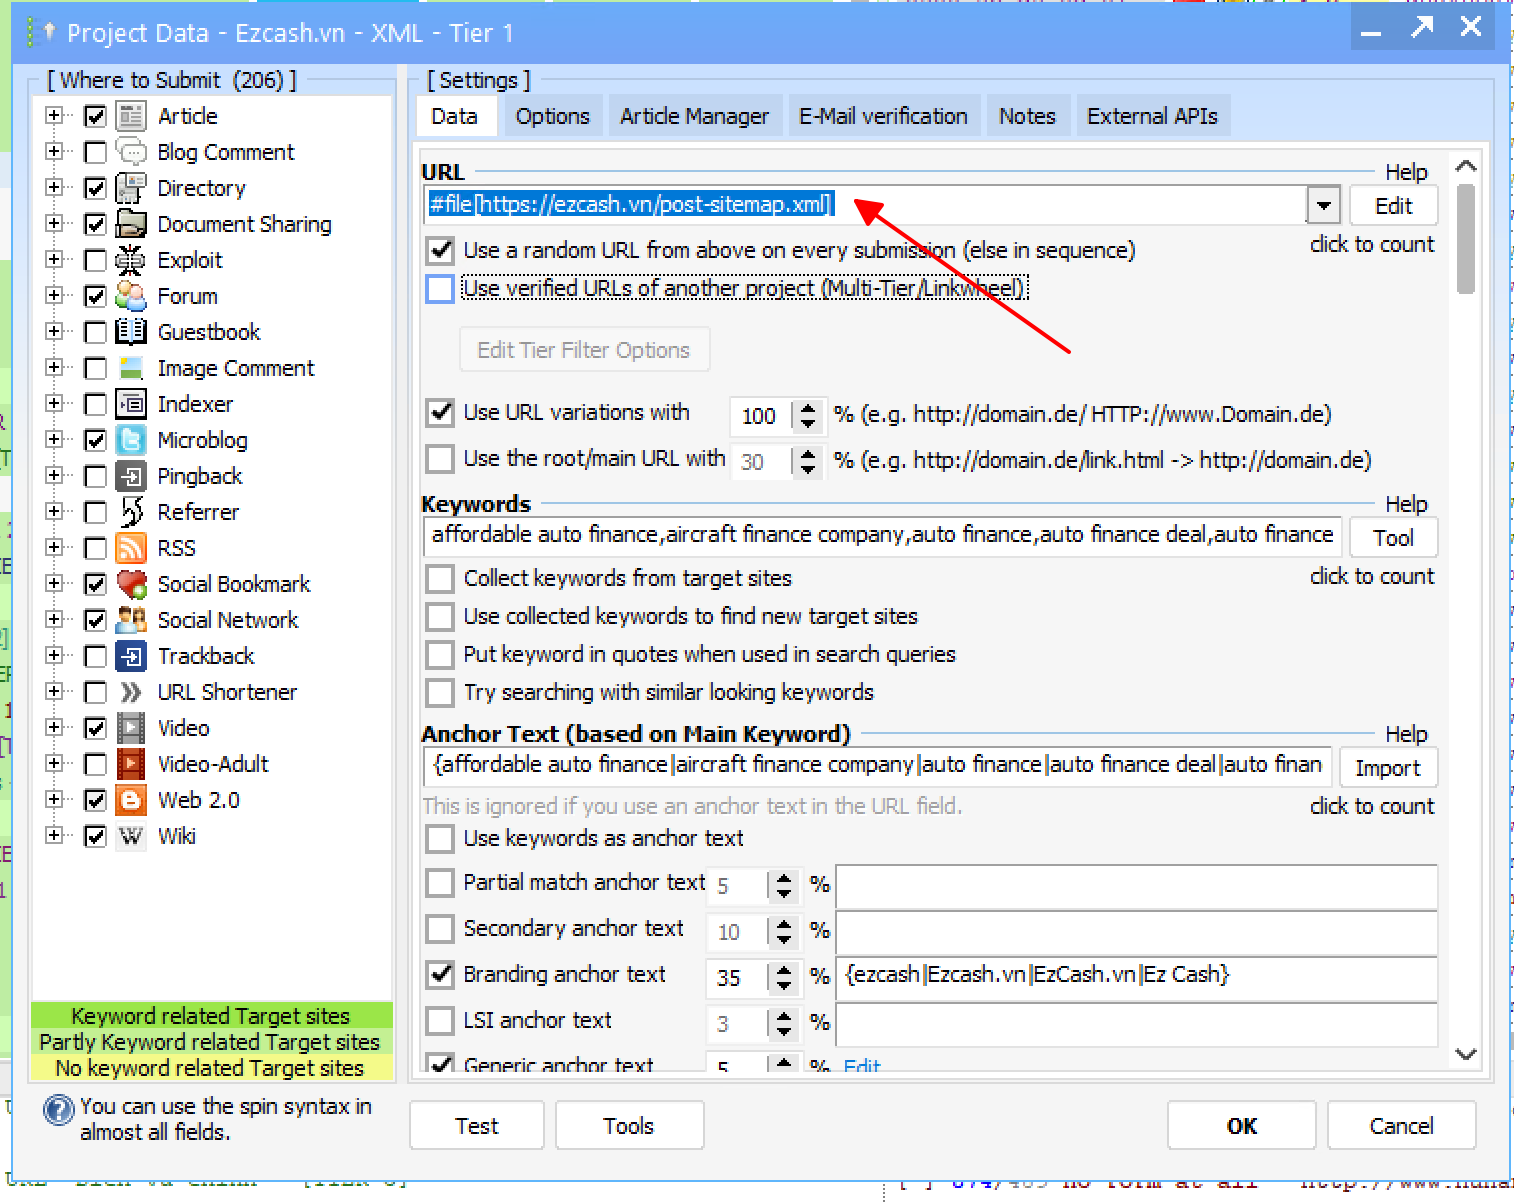Click the keywords Tool button
This screenshot has width=1514, height=1202.
point(1394,538)
